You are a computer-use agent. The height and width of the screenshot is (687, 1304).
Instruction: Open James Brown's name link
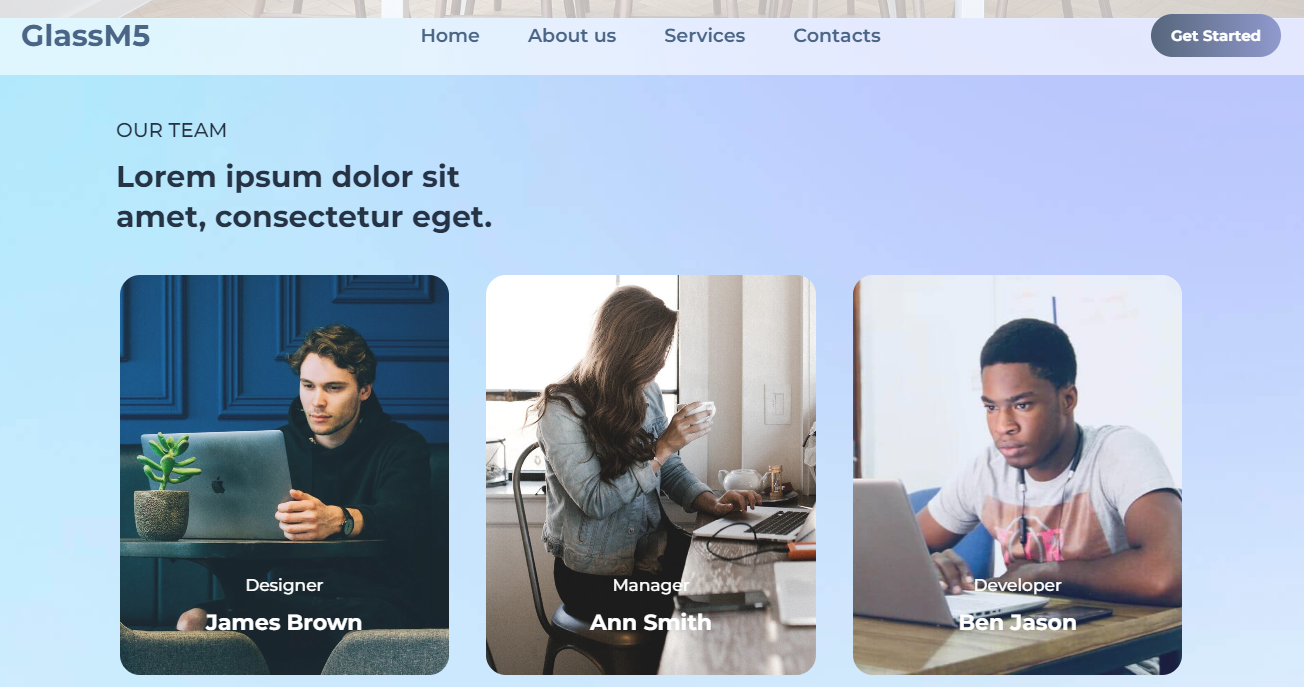(x=284, y=622)
